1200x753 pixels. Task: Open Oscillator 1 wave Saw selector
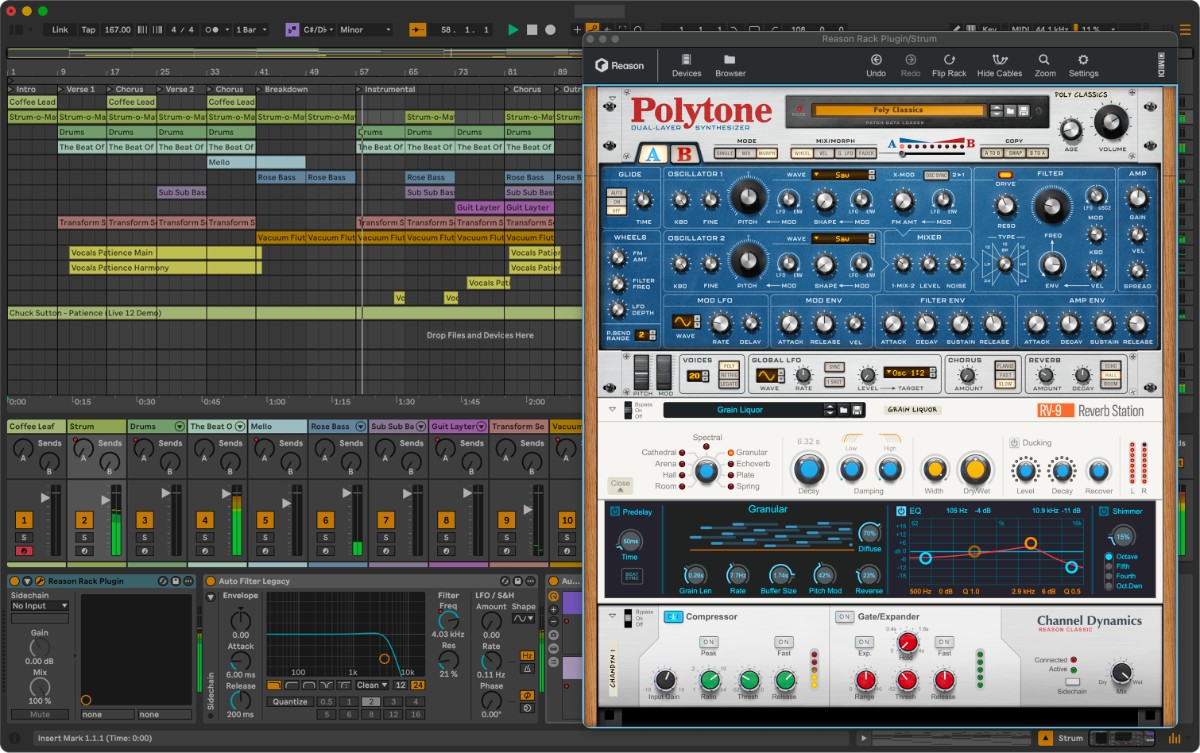[x=841, y=174]
